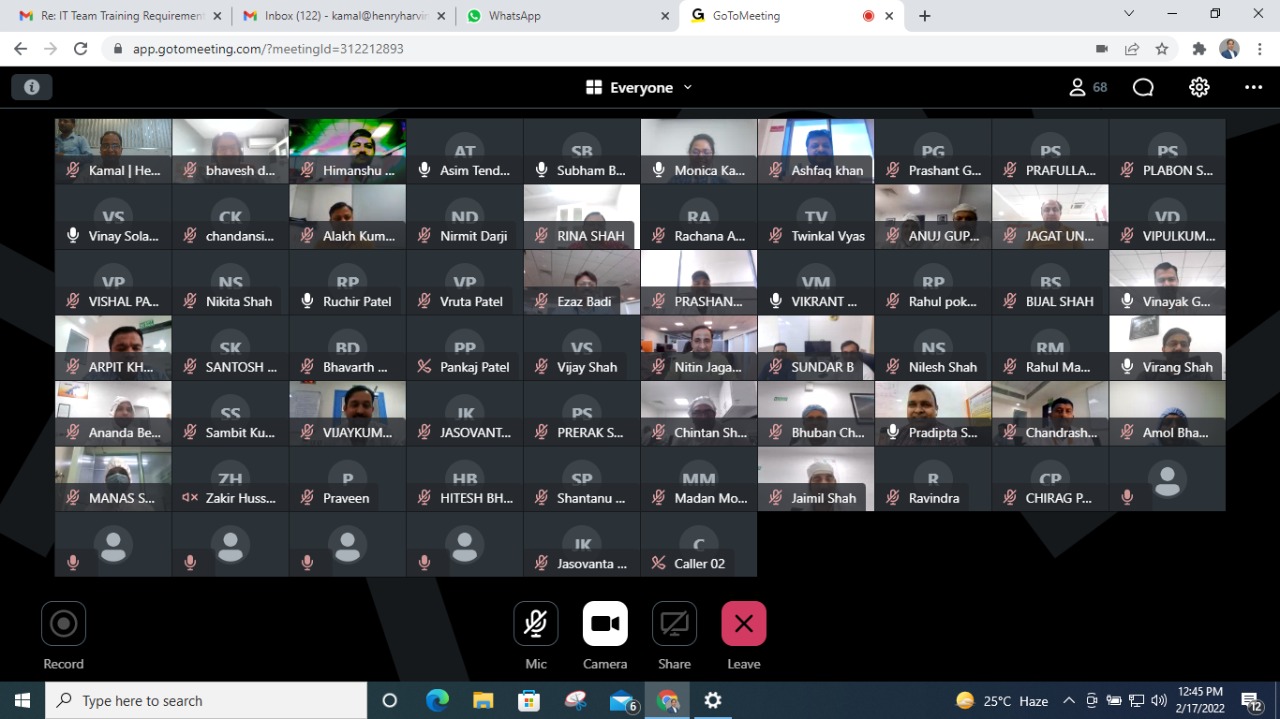Click the Share screen icon
The image size is (1280, 719).
click(674, 624)
